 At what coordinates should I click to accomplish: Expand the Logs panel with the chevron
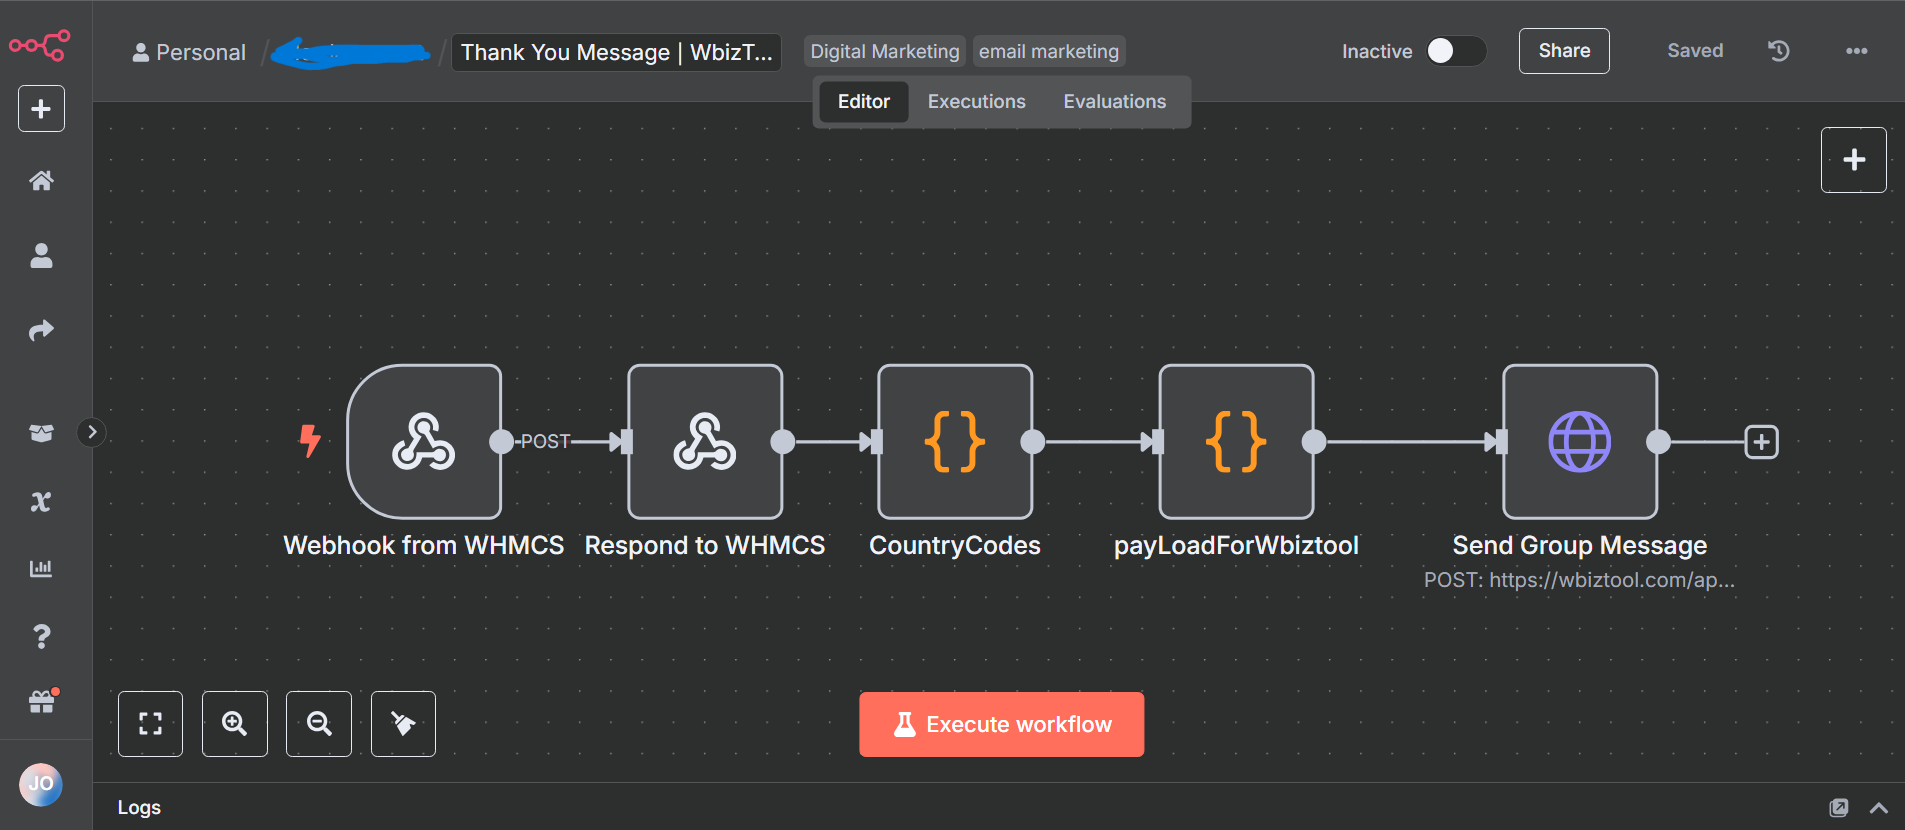coord(1879,808)
